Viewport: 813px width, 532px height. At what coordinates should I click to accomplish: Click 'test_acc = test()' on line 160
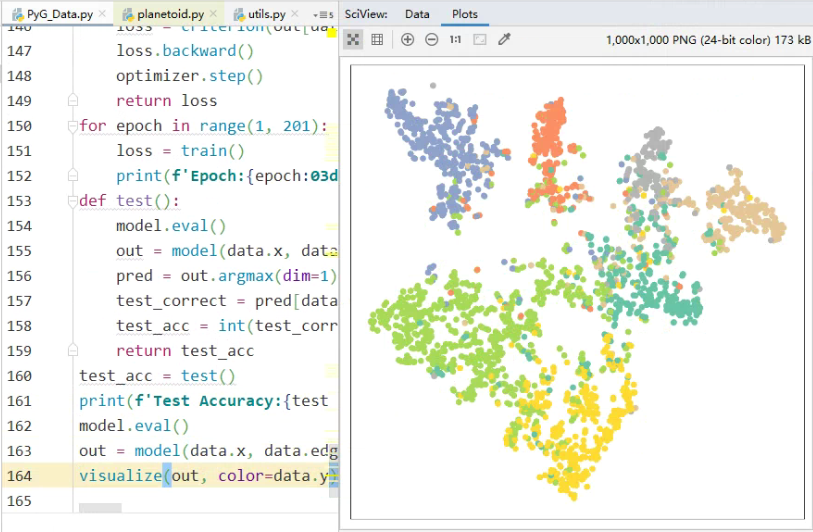coord(157,375)
